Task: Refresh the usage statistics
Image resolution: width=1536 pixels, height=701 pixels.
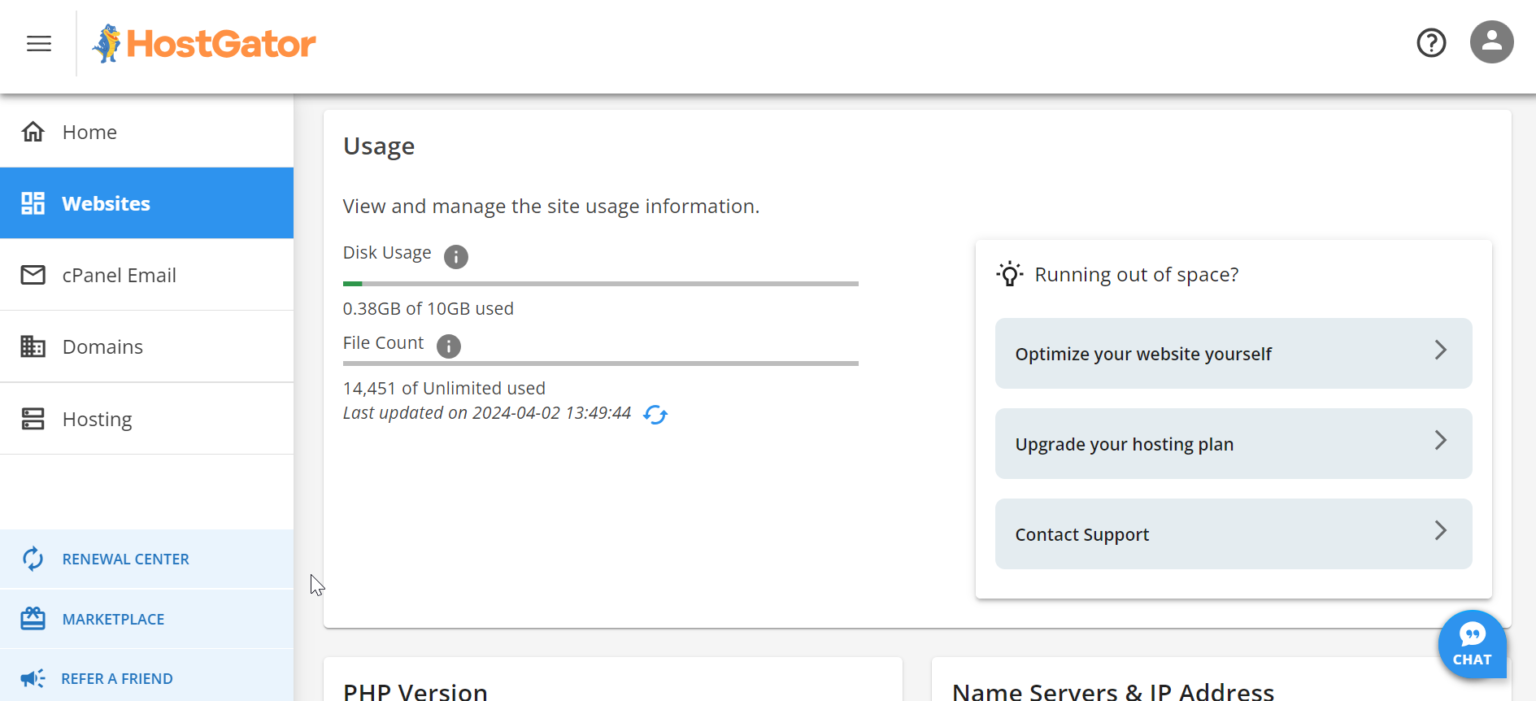Action: click(655, 414)
